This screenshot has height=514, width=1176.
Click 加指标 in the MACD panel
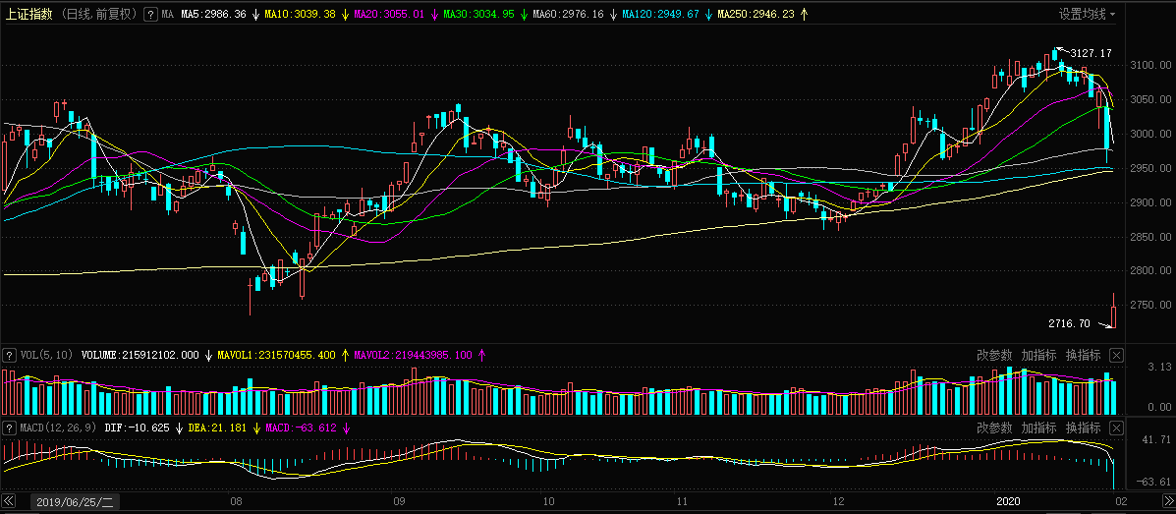click(x=1039, y=428)
